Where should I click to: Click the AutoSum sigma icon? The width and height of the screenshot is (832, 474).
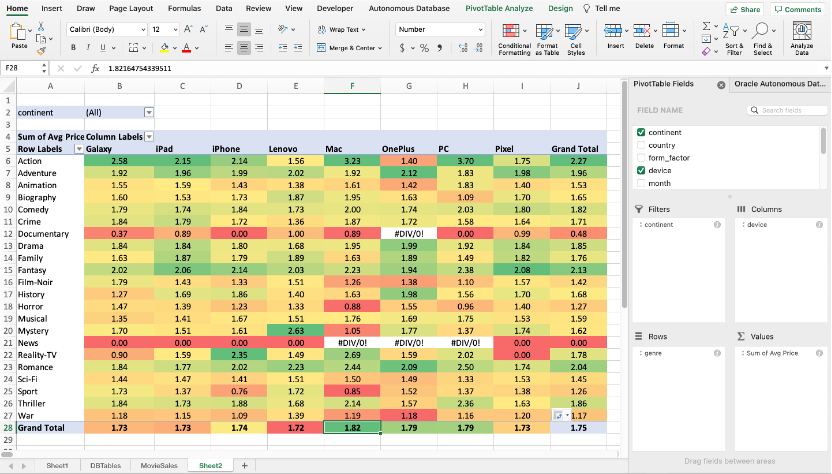[x=706, y=26]
